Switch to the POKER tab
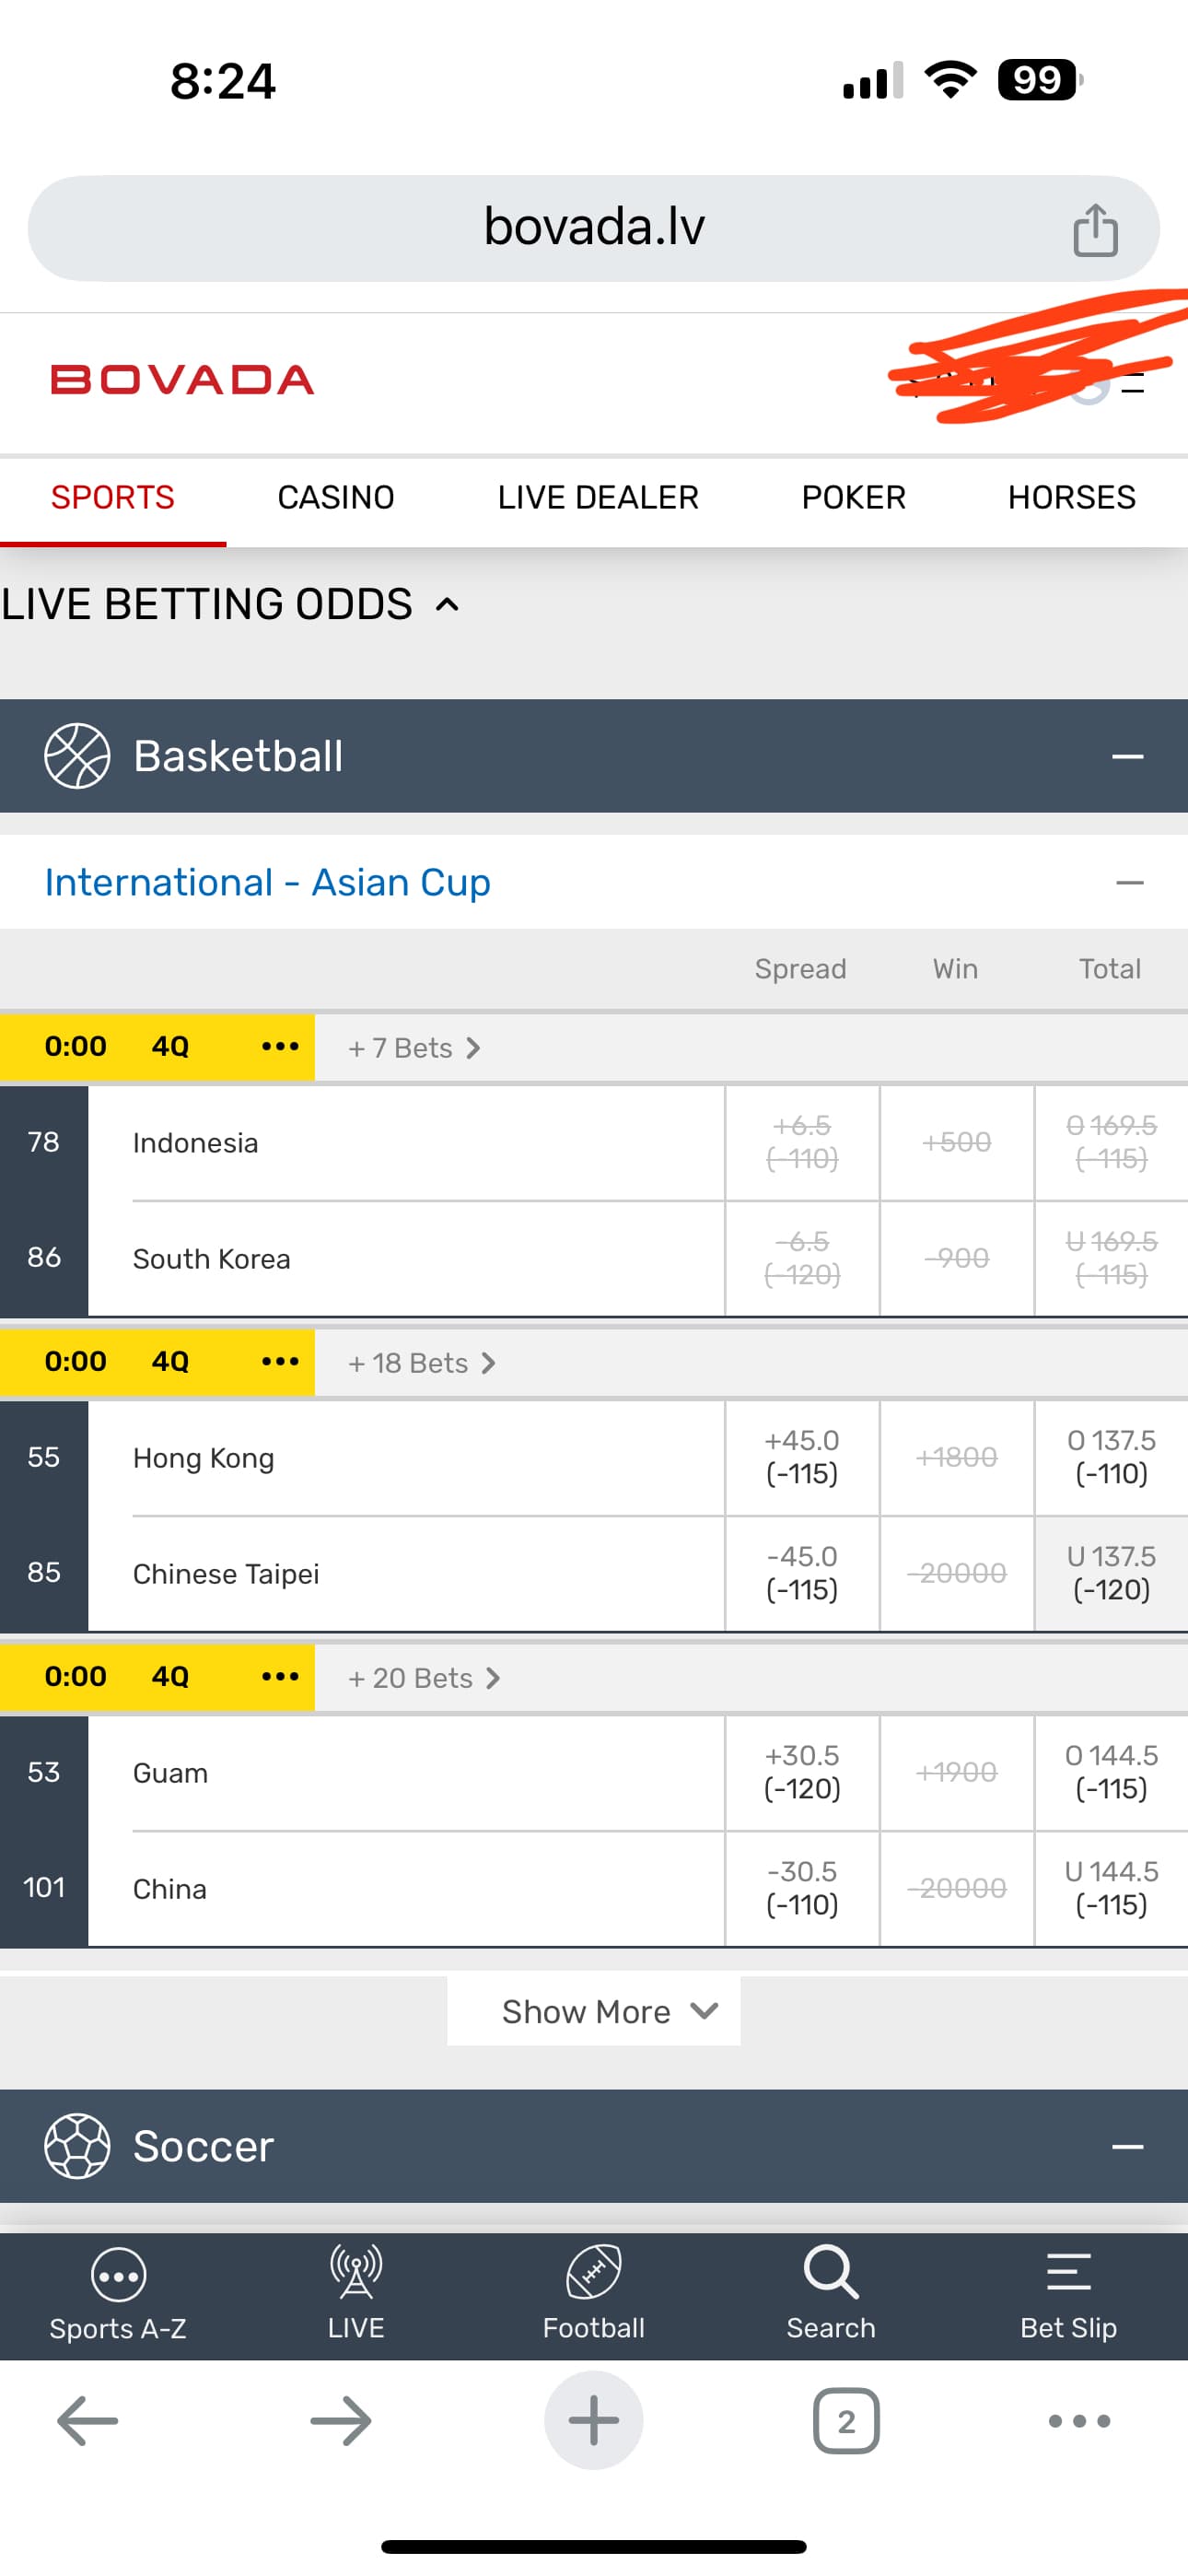 853,498
